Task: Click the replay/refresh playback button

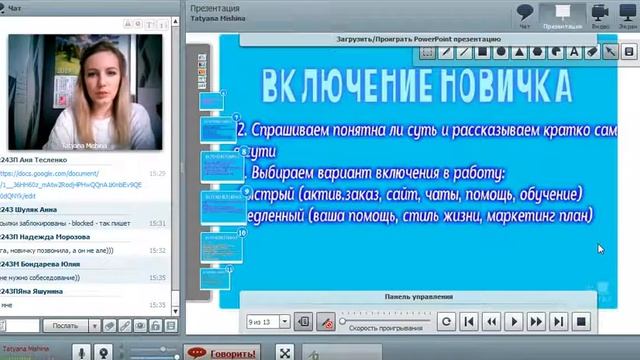Action: click(447, 322)
